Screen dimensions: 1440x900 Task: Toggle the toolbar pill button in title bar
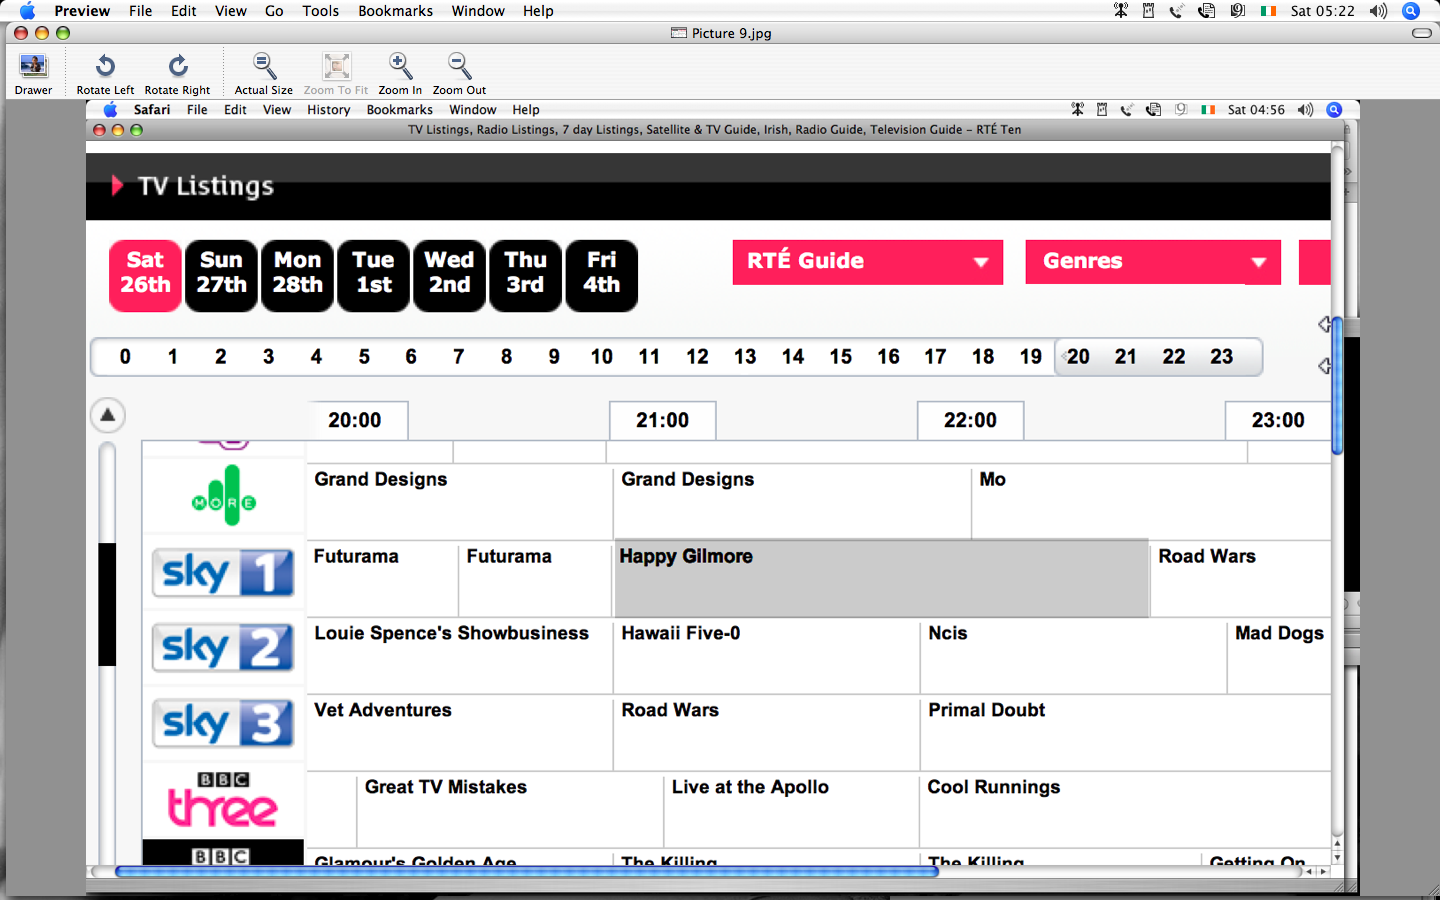coord(1421,33)
